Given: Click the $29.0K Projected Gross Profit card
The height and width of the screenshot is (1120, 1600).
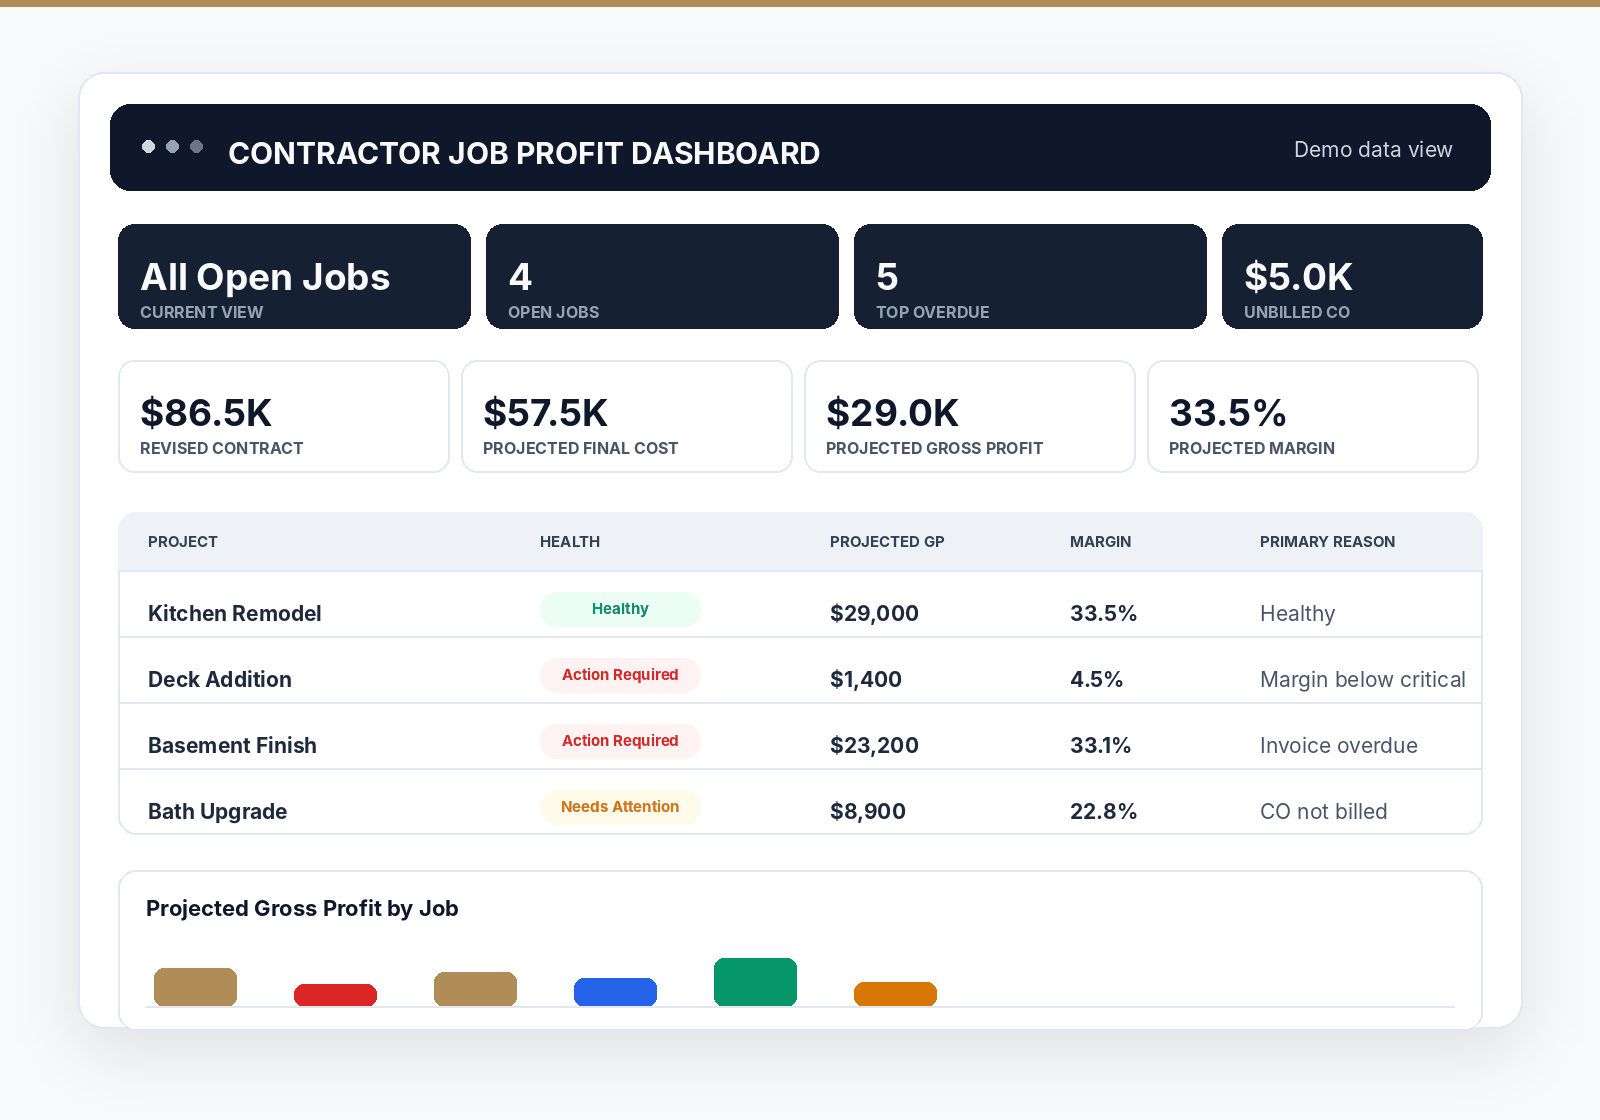Looking at the screenshot, I should coord(970,416).
